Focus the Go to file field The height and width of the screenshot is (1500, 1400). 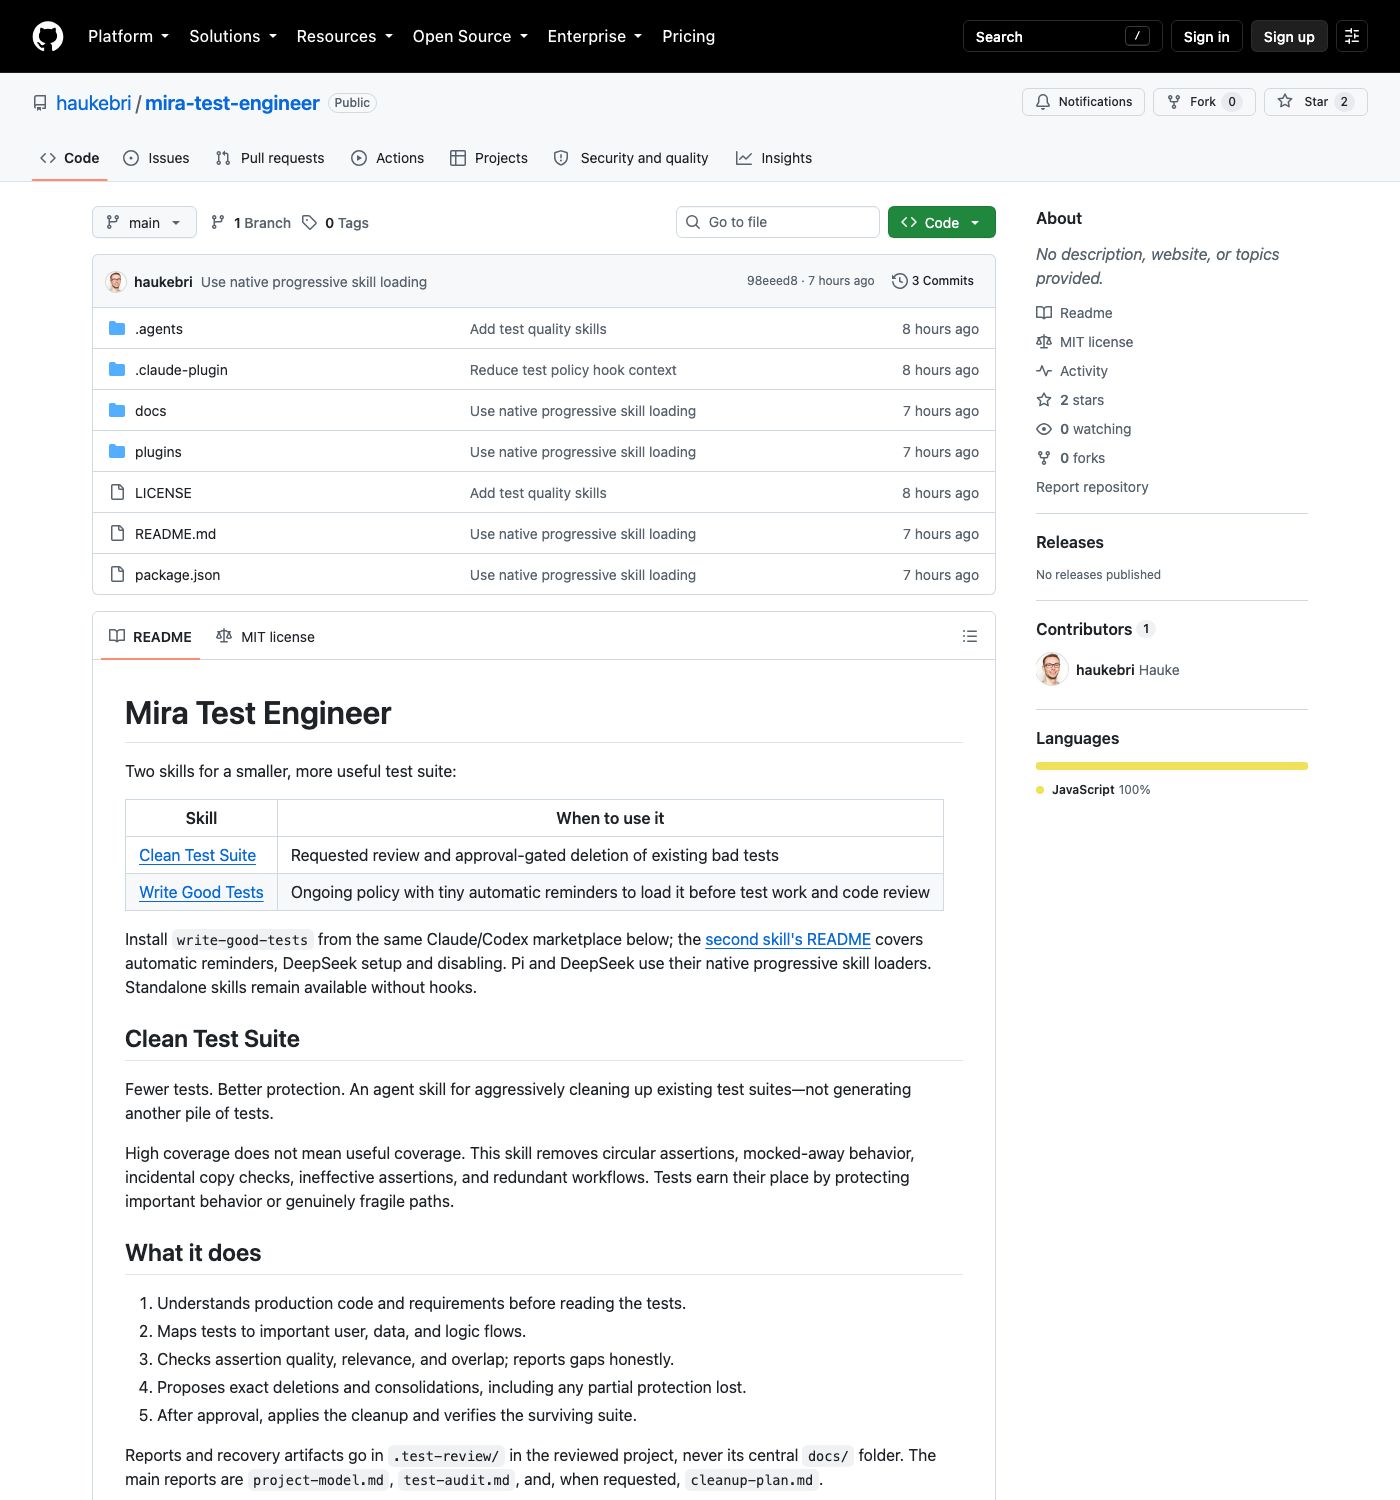click(778, 222)
